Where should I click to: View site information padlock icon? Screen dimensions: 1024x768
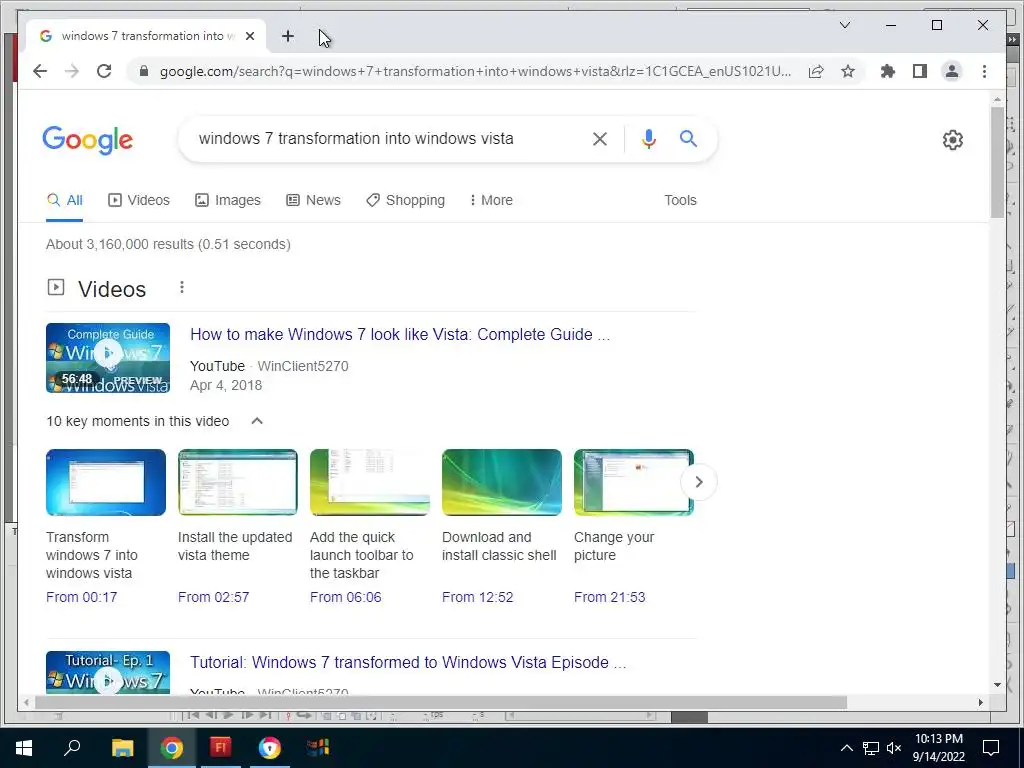point(144,71)
